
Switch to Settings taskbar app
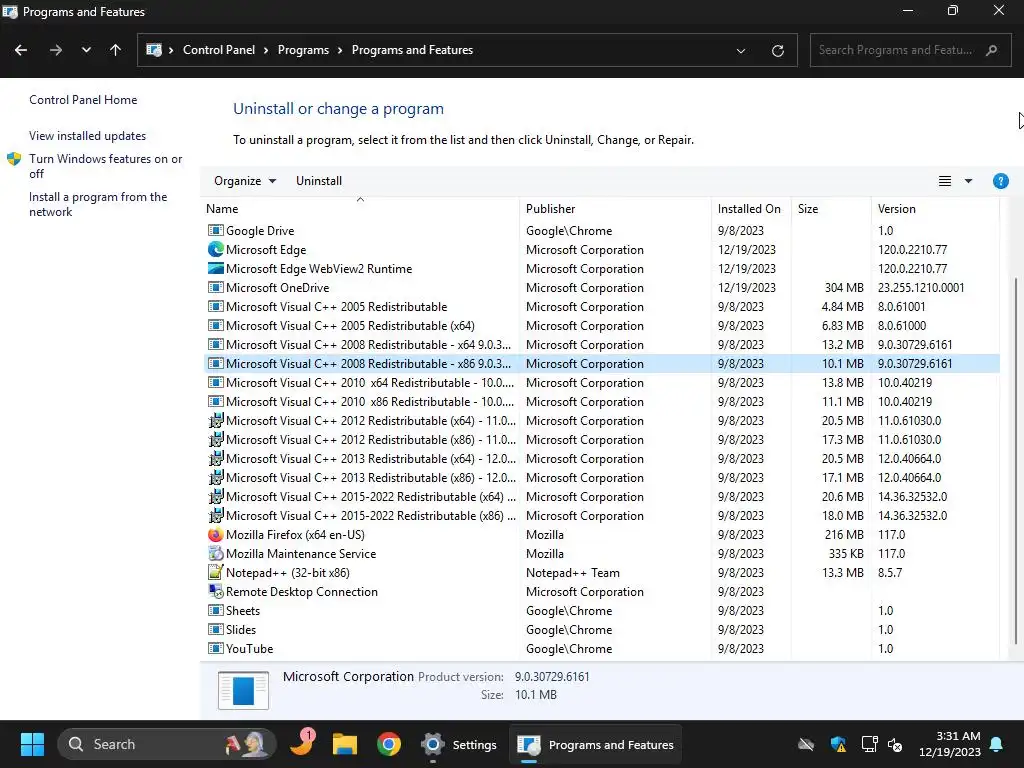[x=458, y=744]
